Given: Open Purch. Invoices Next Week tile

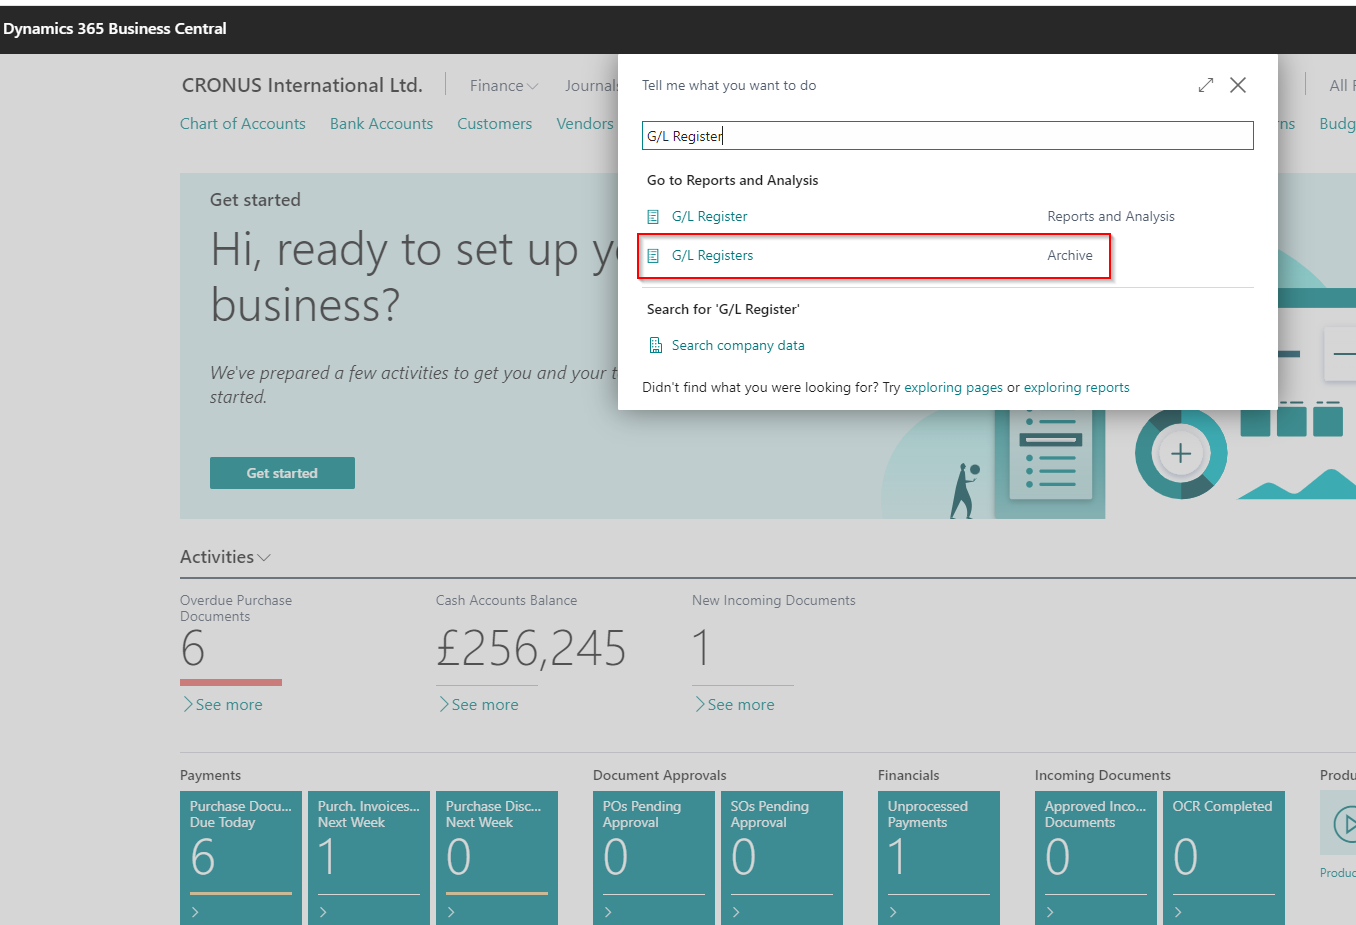Looking at the screenshot, I should pyautogui.click(x=369, y=857).
